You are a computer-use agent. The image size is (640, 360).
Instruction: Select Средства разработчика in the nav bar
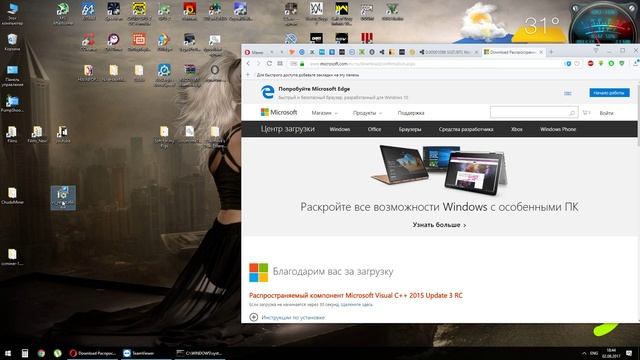click(466, 129)
